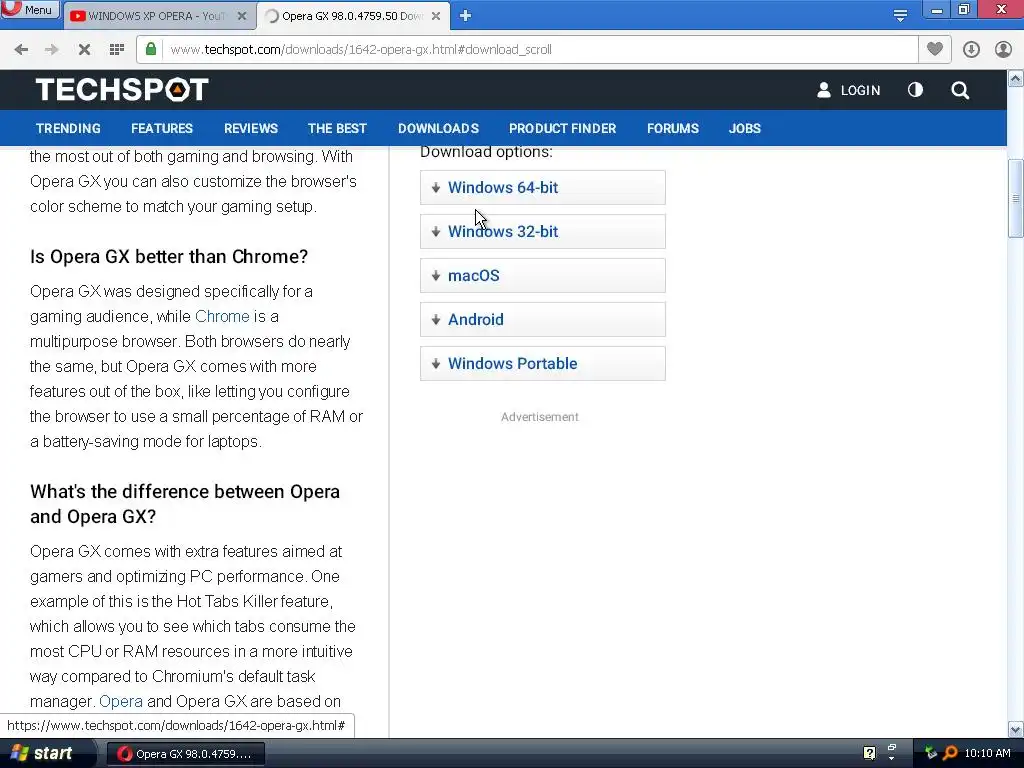This screenshot has width=1024, height=768.
Task: Click the 10:10 AM clock
Action: (x=987, y=753)
